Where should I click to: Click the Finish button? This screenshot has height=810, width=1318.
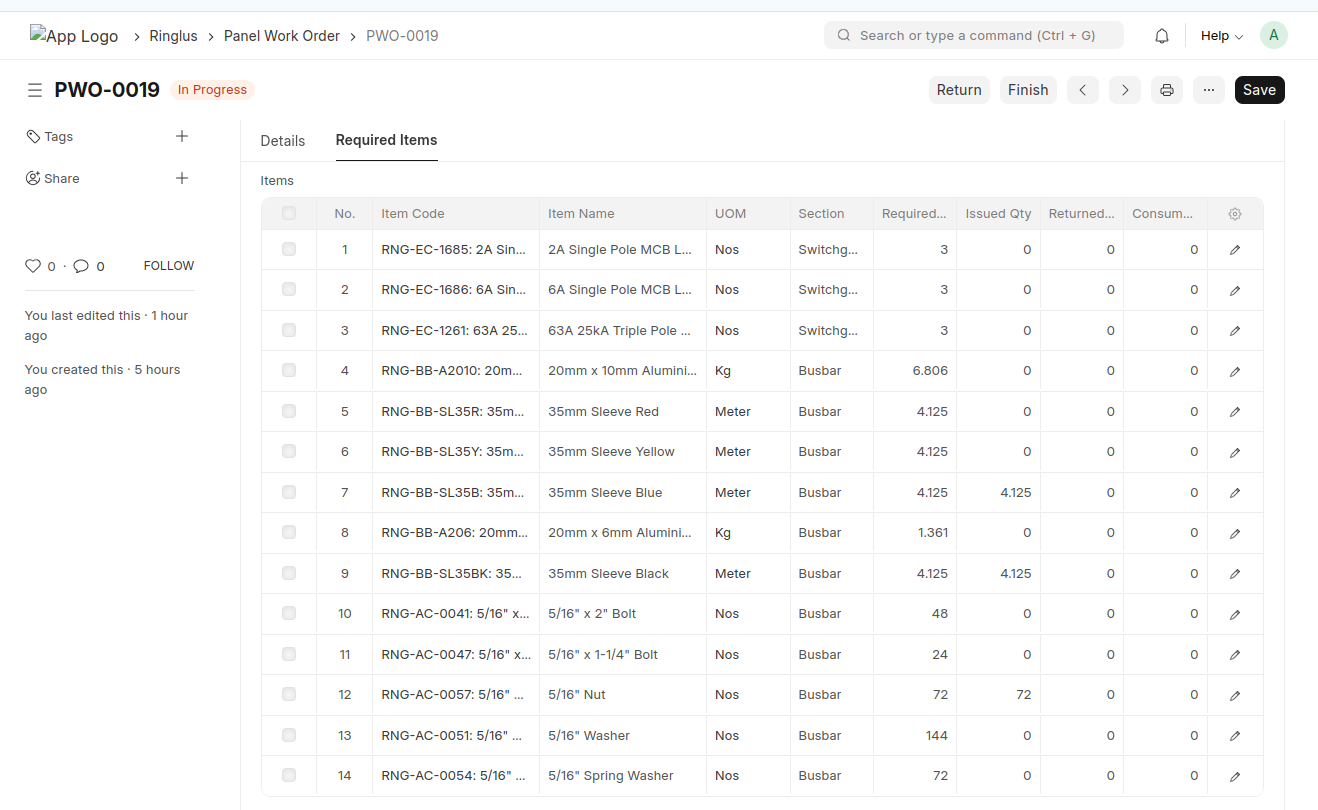tap(1027, 90)
